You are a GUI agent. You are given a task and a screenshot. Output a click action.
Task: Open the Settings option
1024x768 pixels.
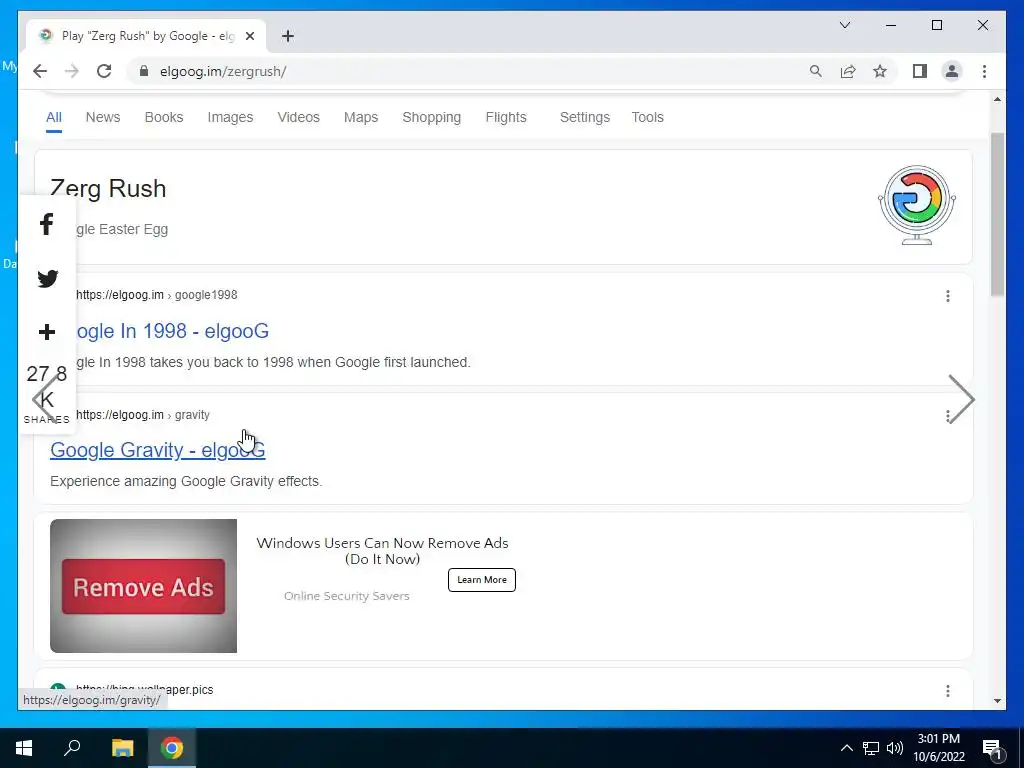(x=584, y=118)
